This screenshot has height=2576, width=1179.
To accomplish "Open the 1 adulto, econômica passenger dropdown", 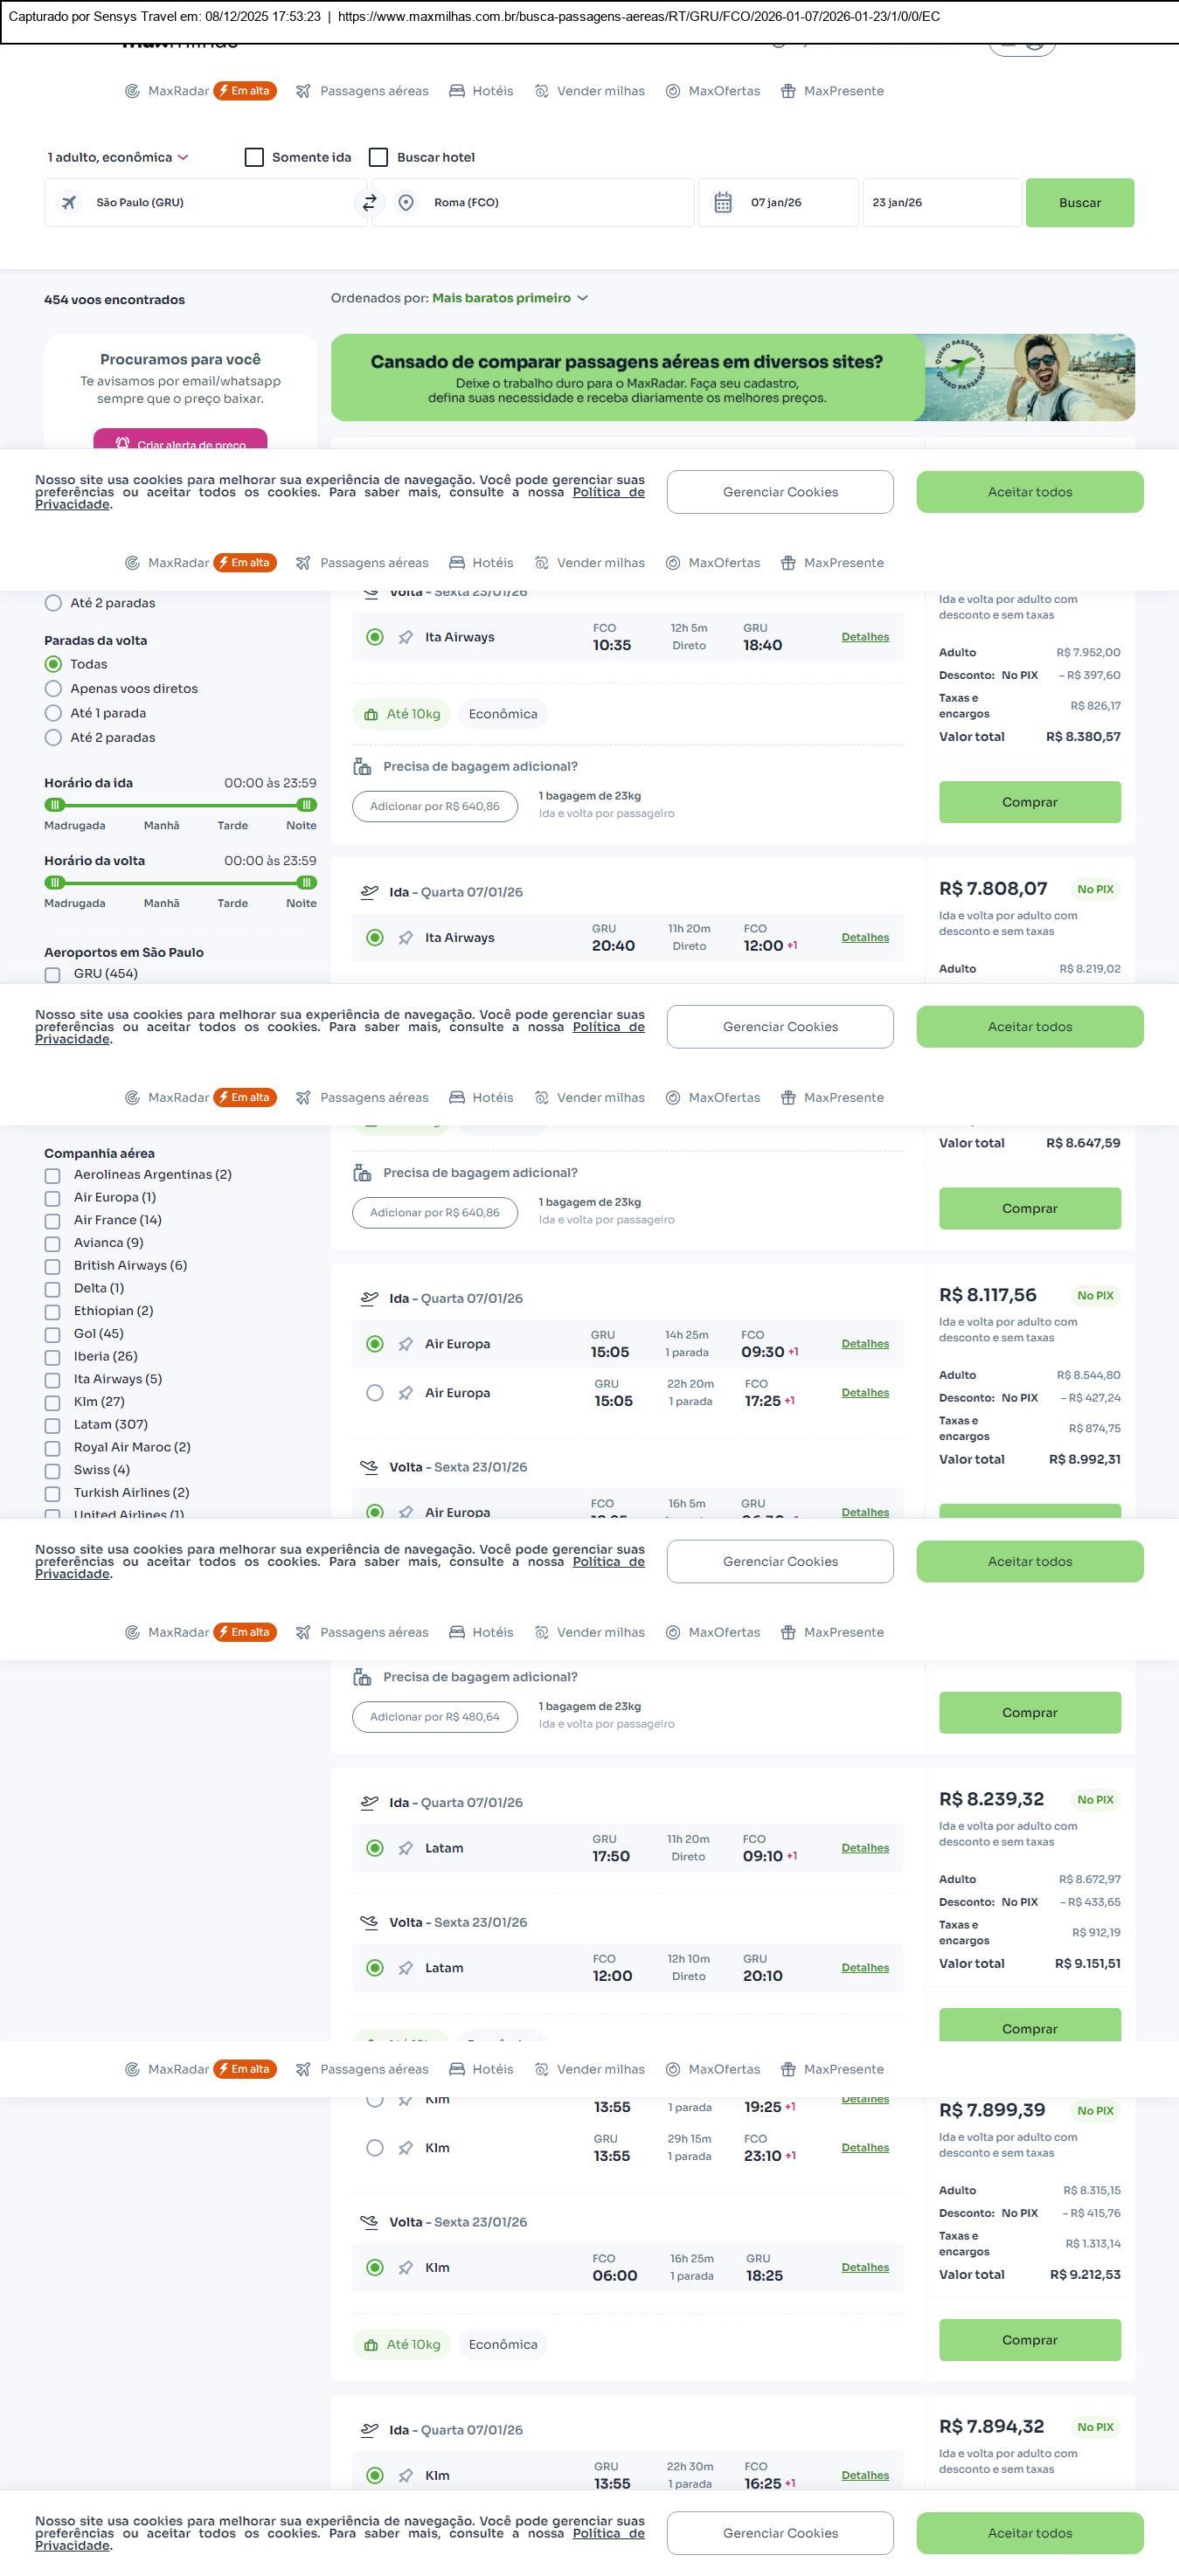I will 118,158.
